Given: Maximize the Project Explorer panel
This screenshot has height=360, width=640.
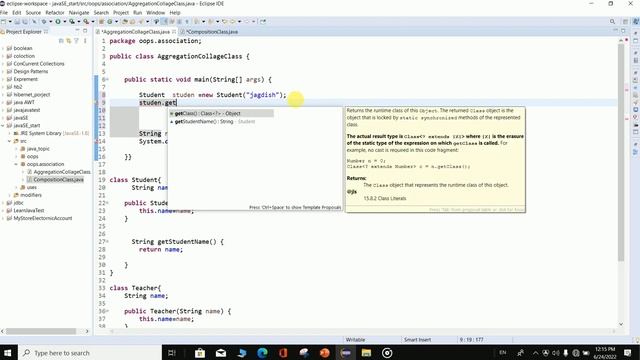Looking at the screenshot, I should point(85,31).
